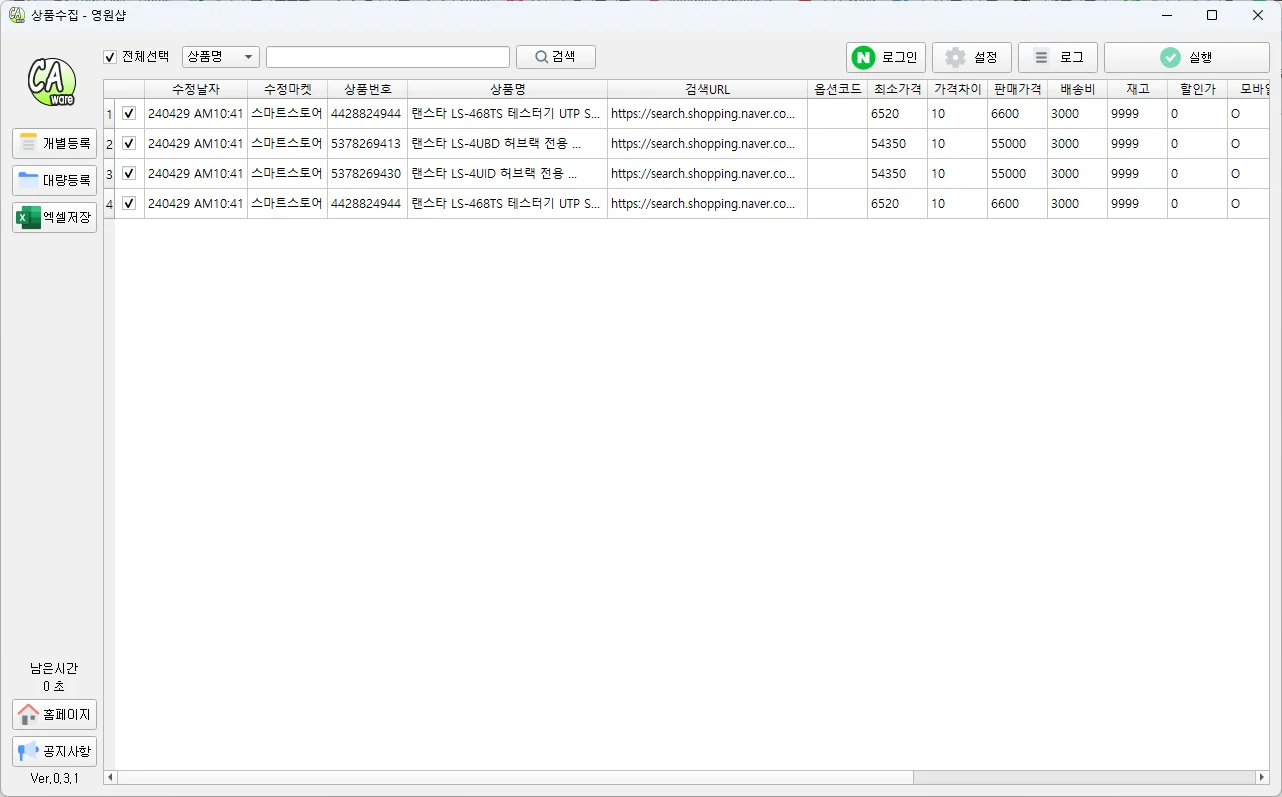Click the window title bar app icon

[x=17, y=15]
